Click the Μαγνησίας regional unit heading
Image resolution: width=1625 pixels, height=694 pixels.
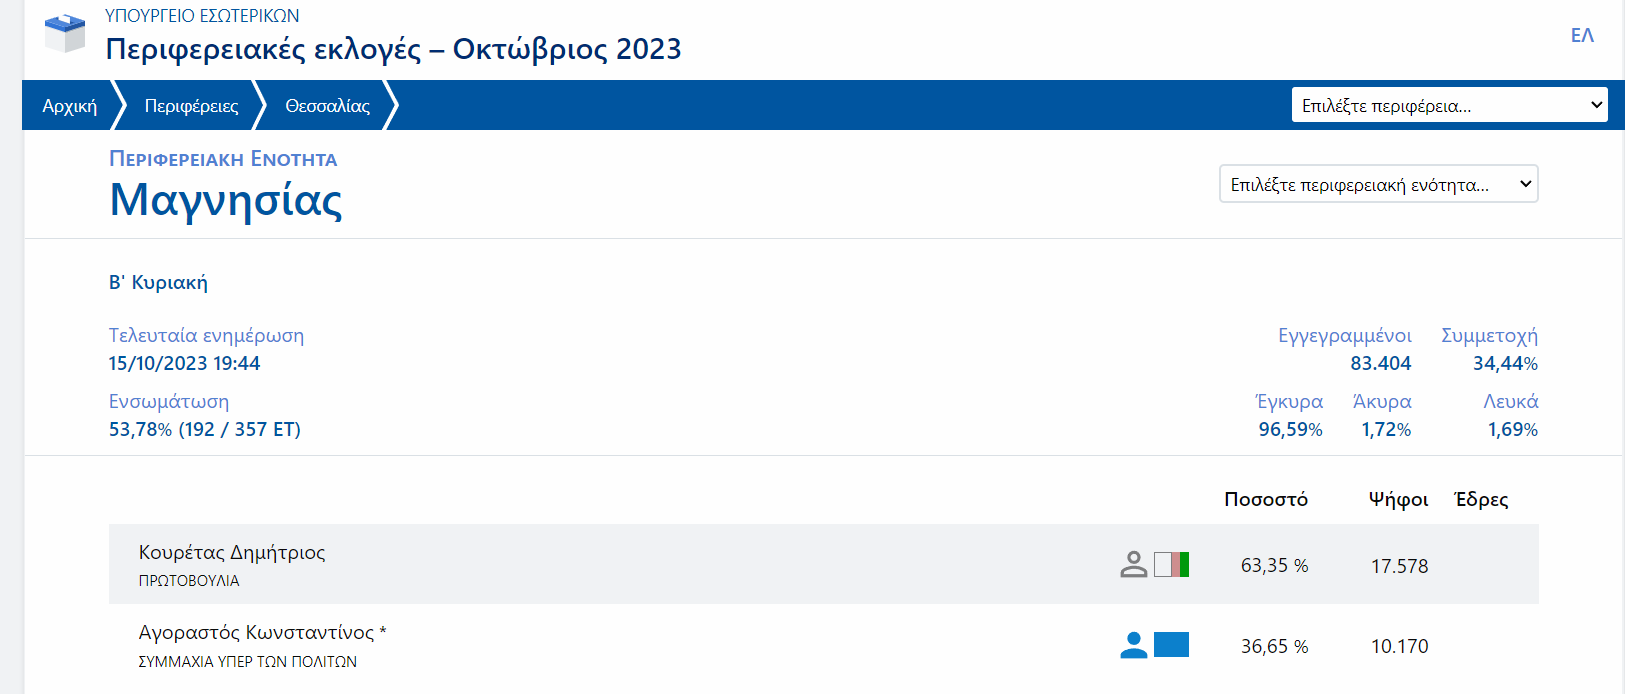[x=226, y=200]
